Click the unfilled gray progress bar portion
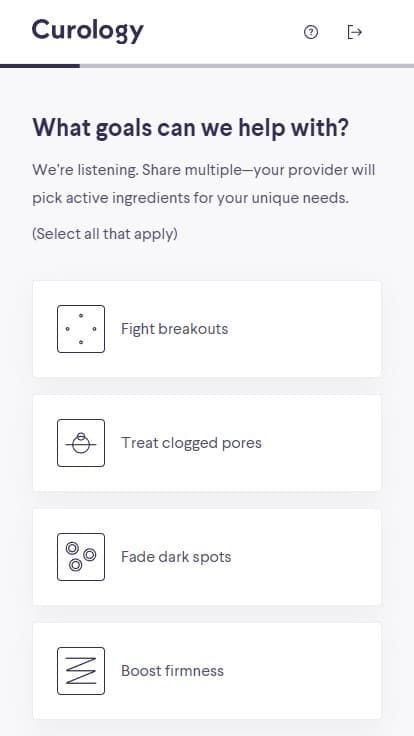 coord(247,66)
